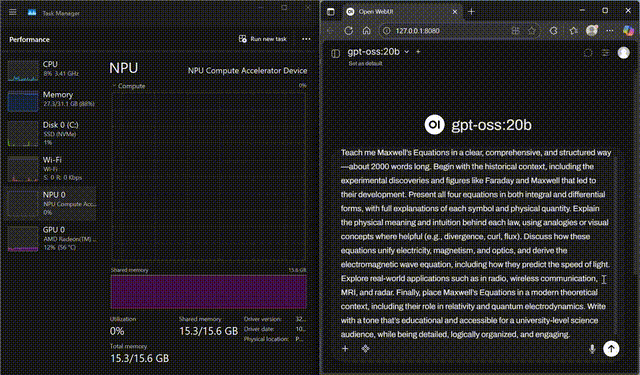Screen dimensions: 640x375
Task: Click the Driver version label
Action: click(x=262, y=319)
